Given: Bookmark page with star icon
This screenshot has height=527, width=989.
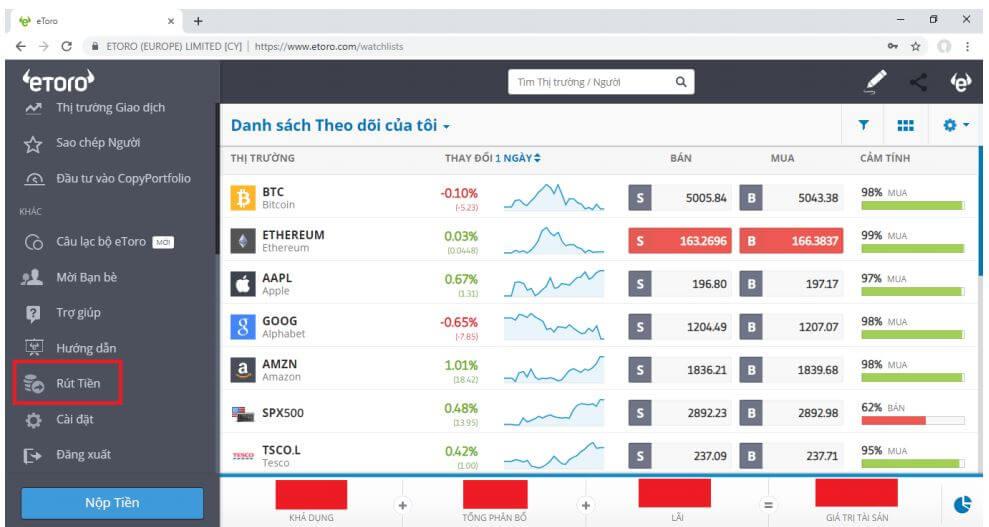Looking at the screenshot, I should 916,46.
